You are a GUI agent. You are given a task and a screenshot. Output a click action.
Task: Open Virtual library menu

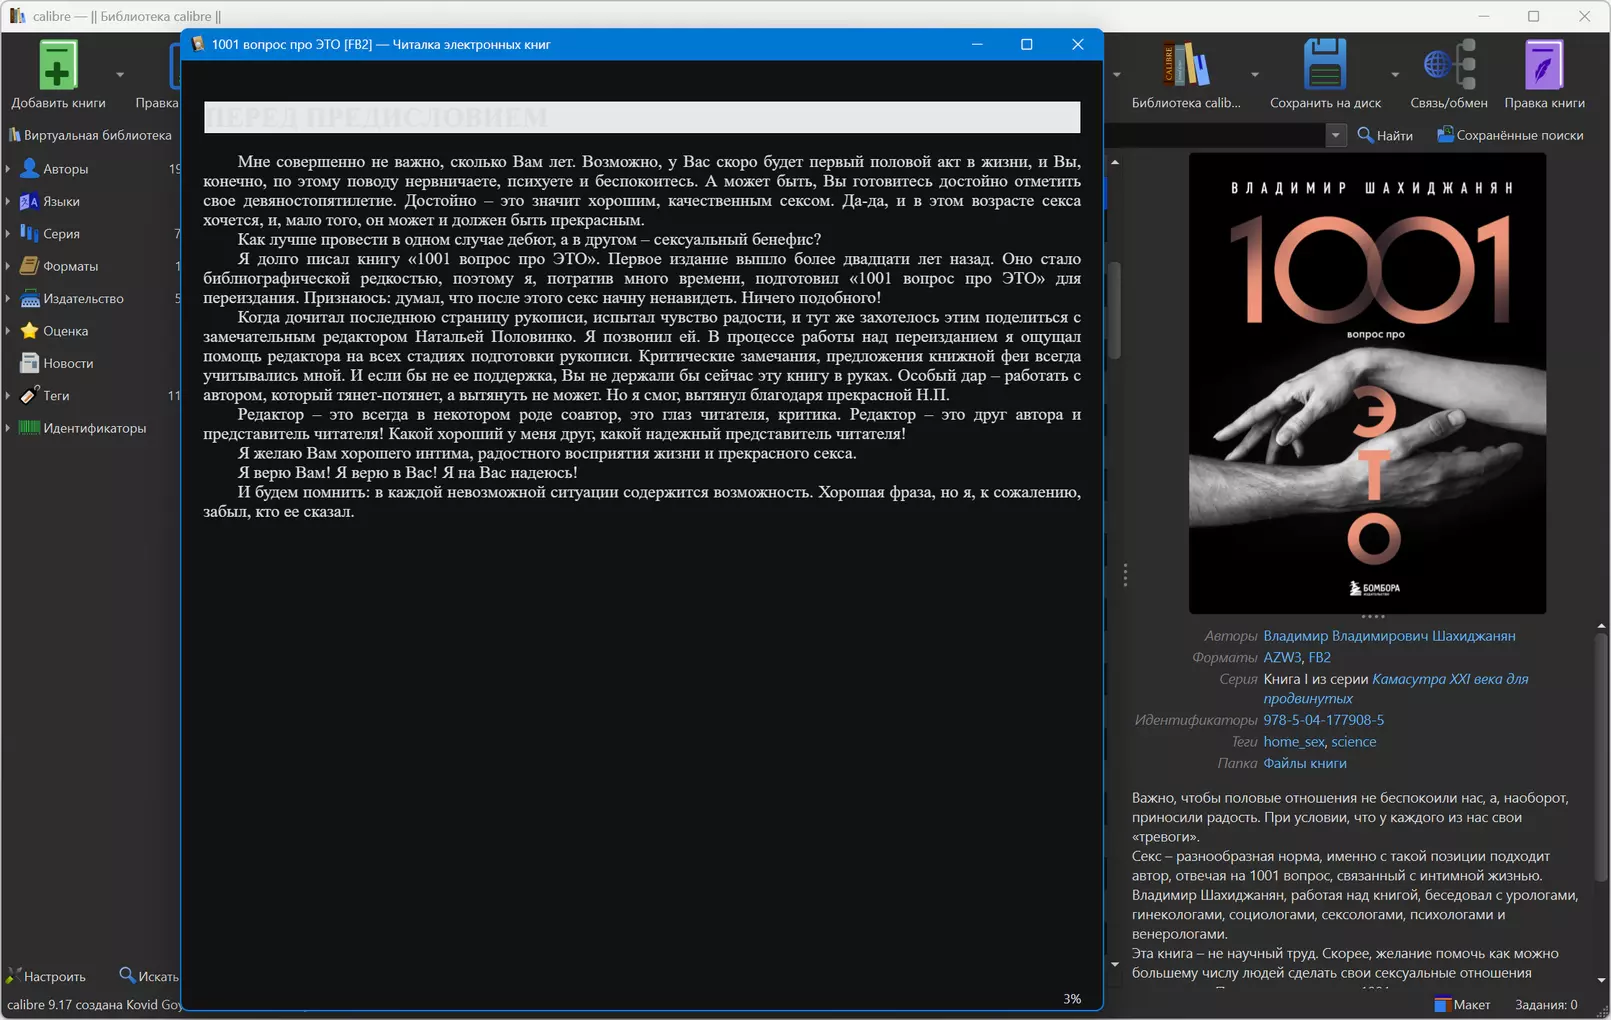click(x=90, y=135)
